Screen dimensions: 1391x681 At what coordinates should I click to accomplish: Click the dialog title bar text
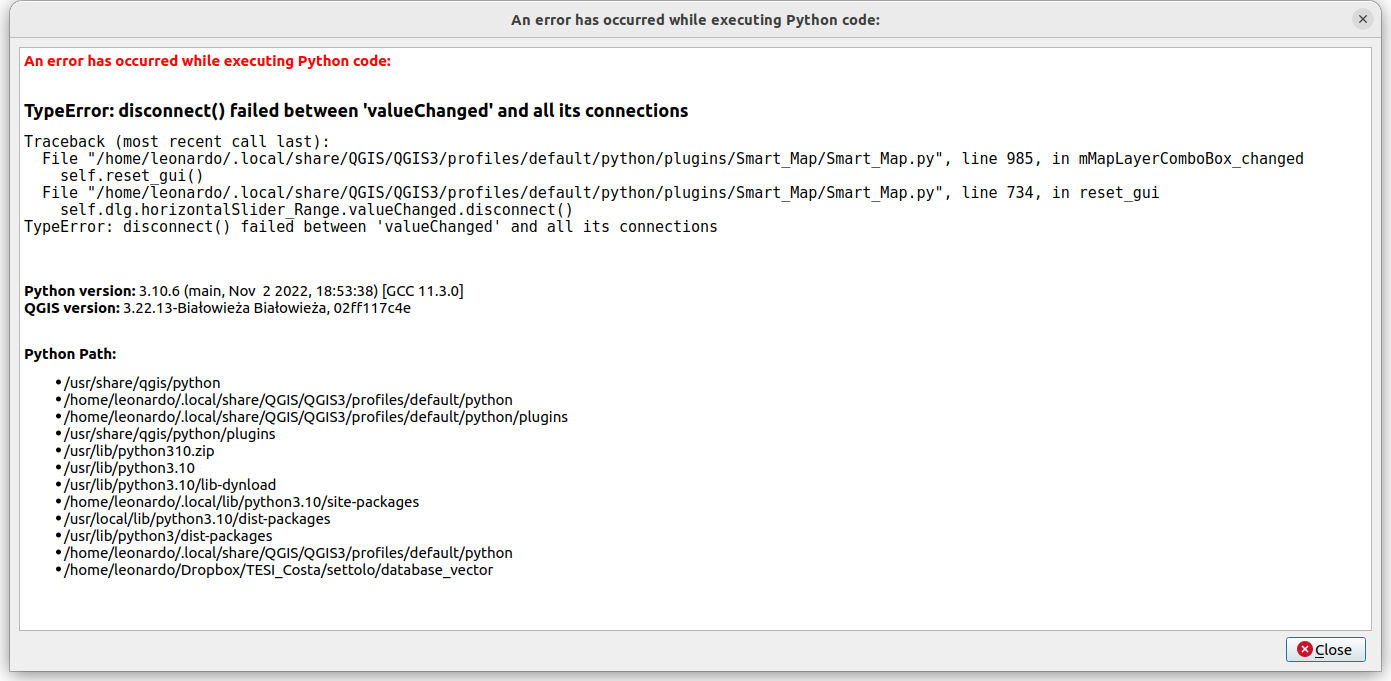695,19
